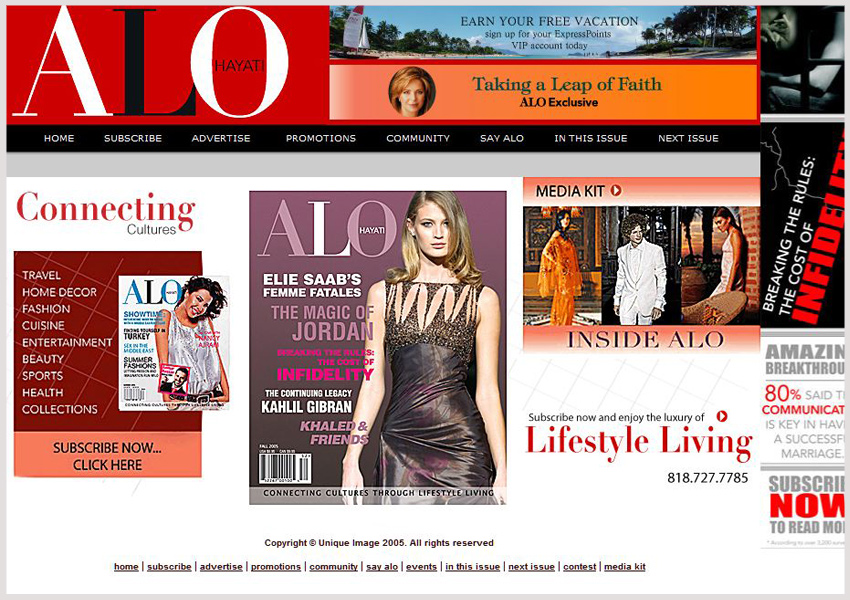Image resolution: width=850 pixels, height=600 pixels.
Task: Select SAY ALO in the black navigation bar
Action: click(x=502, y=138)
